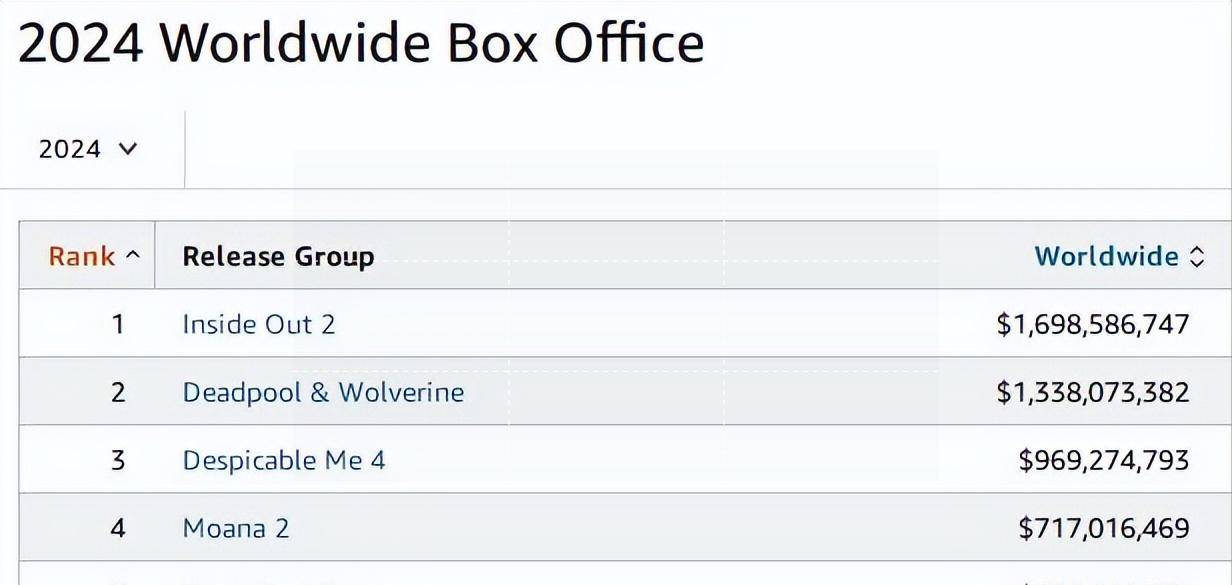
Task: Select the Release Group column header
Action: click(x=278, y=256)
